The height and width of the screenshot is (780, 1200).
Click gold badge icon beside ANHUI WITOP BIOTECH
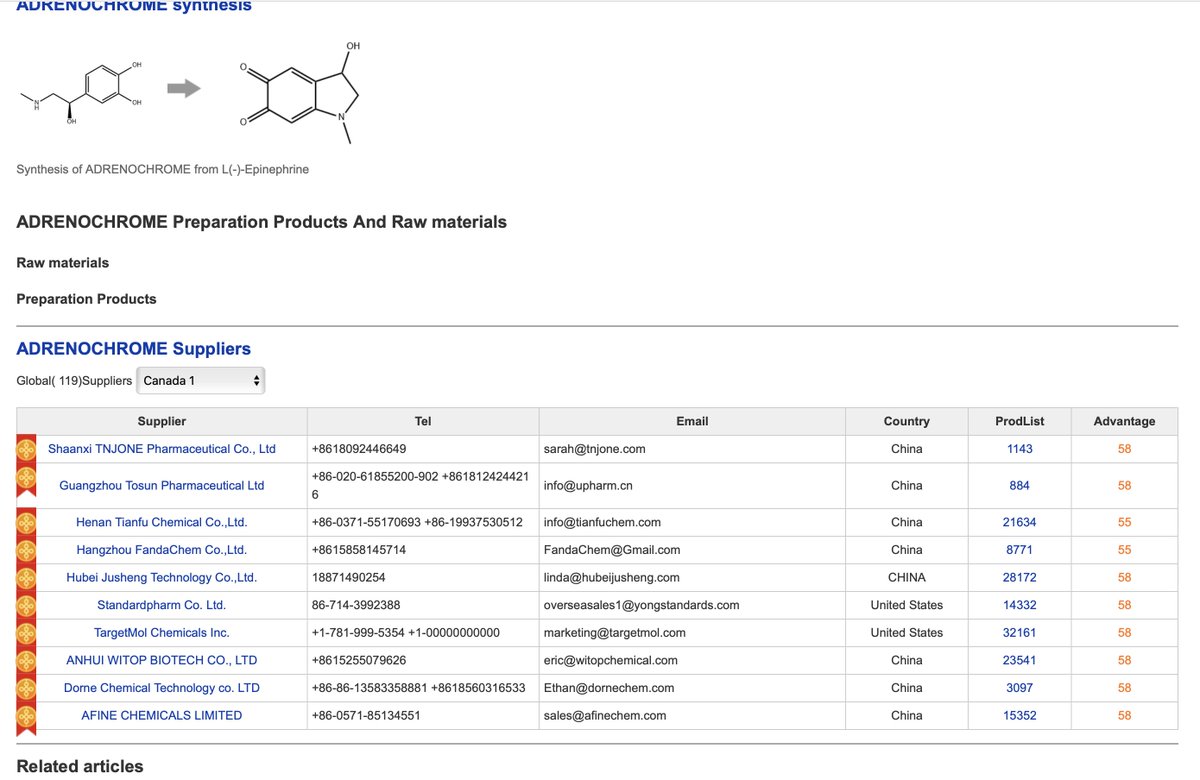(26, 660)
